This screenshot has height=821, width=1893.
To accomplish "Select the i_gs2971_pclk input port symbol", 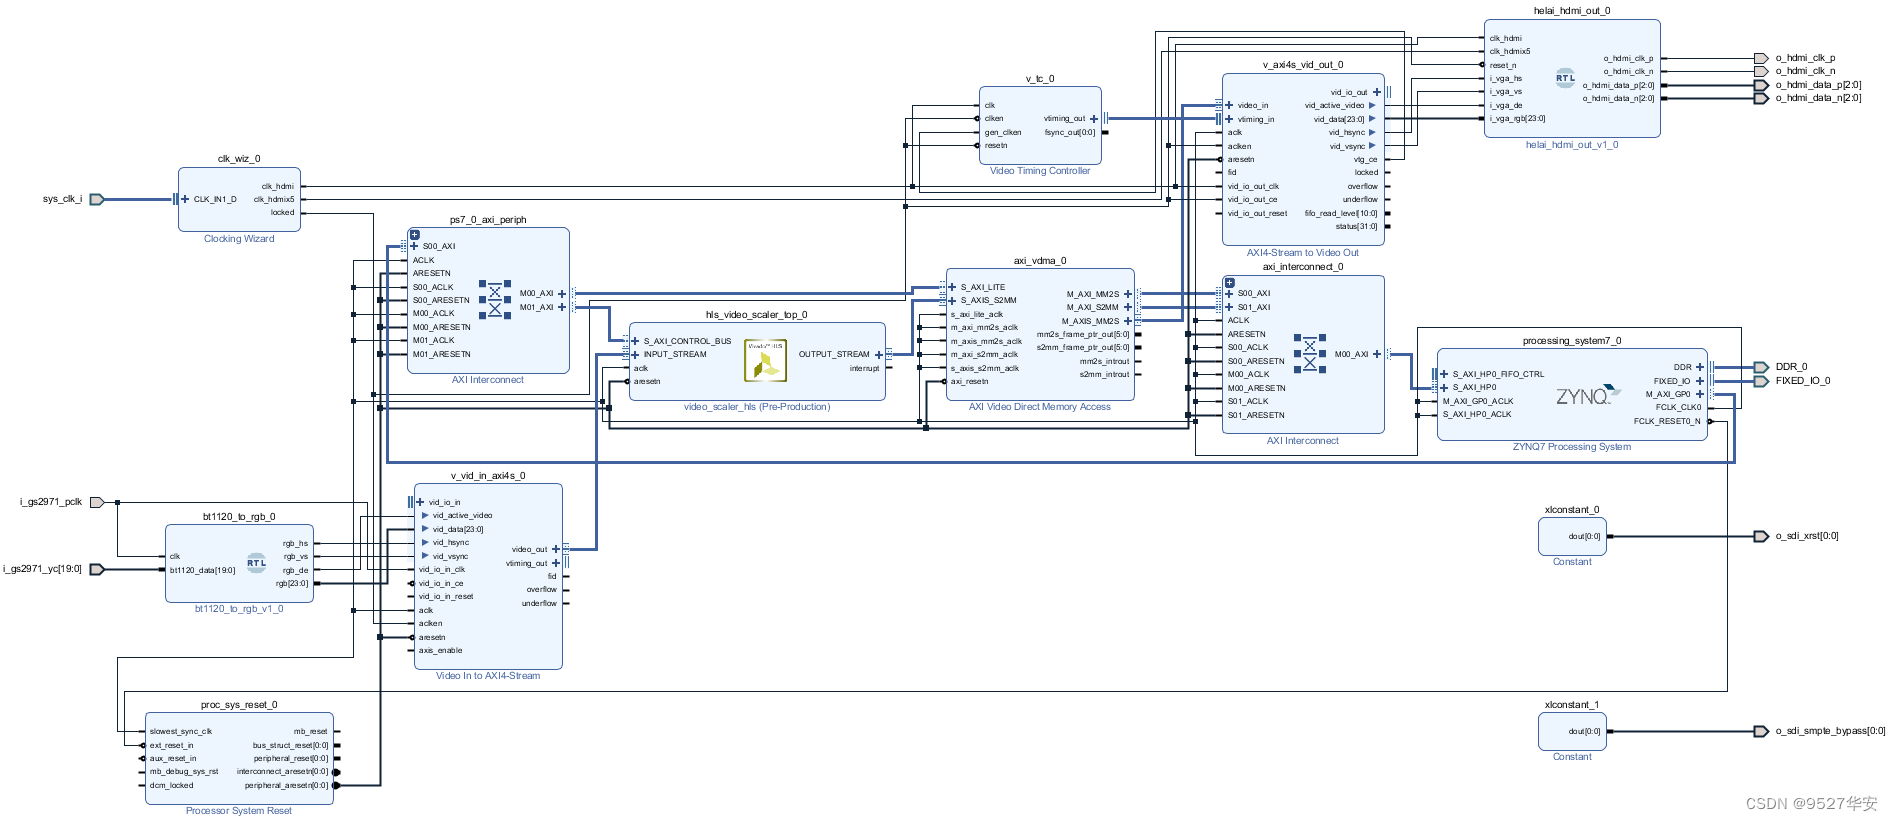I will pyautogui.click(x=97, y=502).
